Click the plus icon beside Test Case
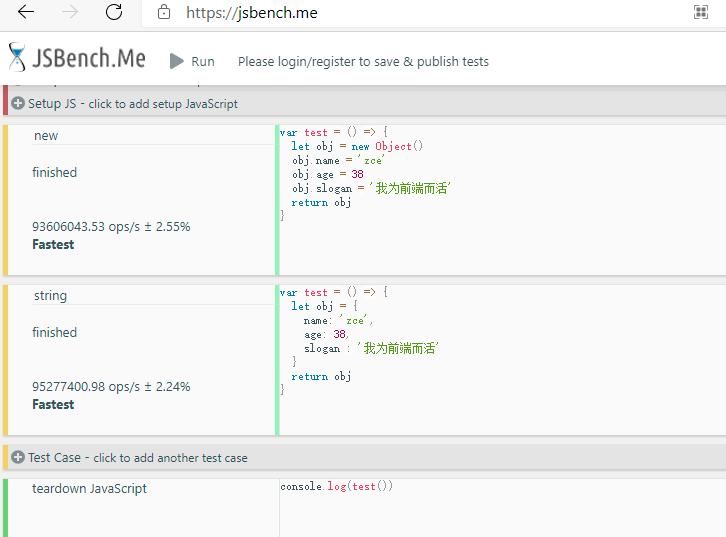The height and width of the screenshot is (537, 726). tap(18, 457)
